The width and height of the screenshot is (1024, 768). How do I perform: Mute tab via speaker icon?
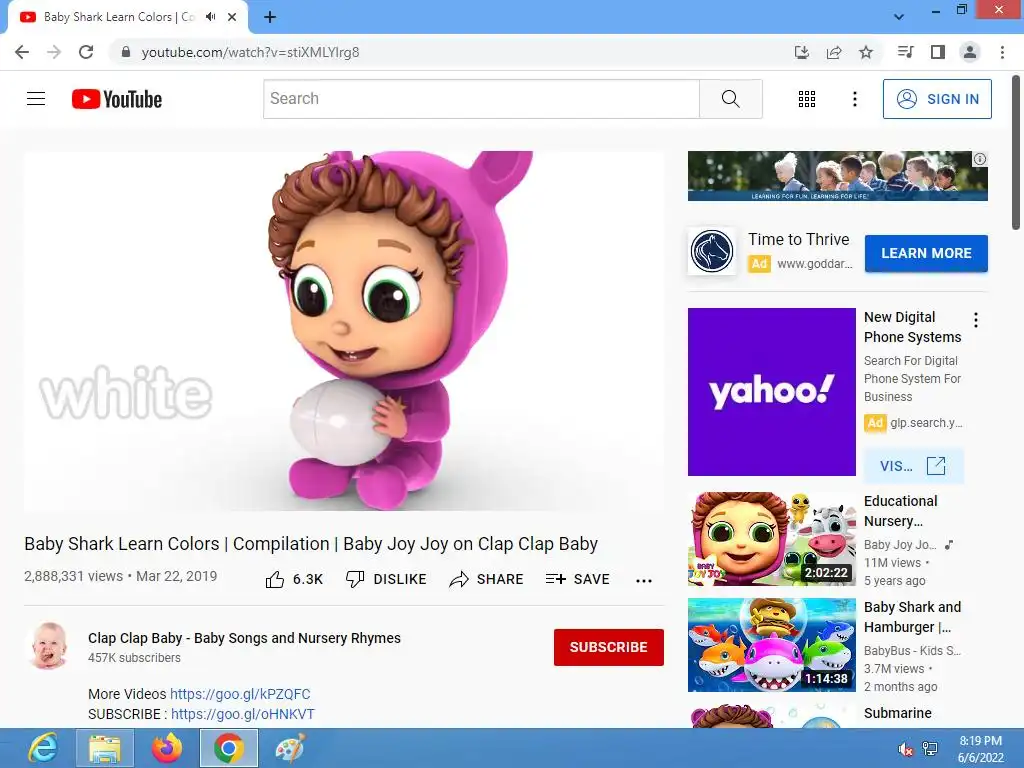tap(210, 17)
